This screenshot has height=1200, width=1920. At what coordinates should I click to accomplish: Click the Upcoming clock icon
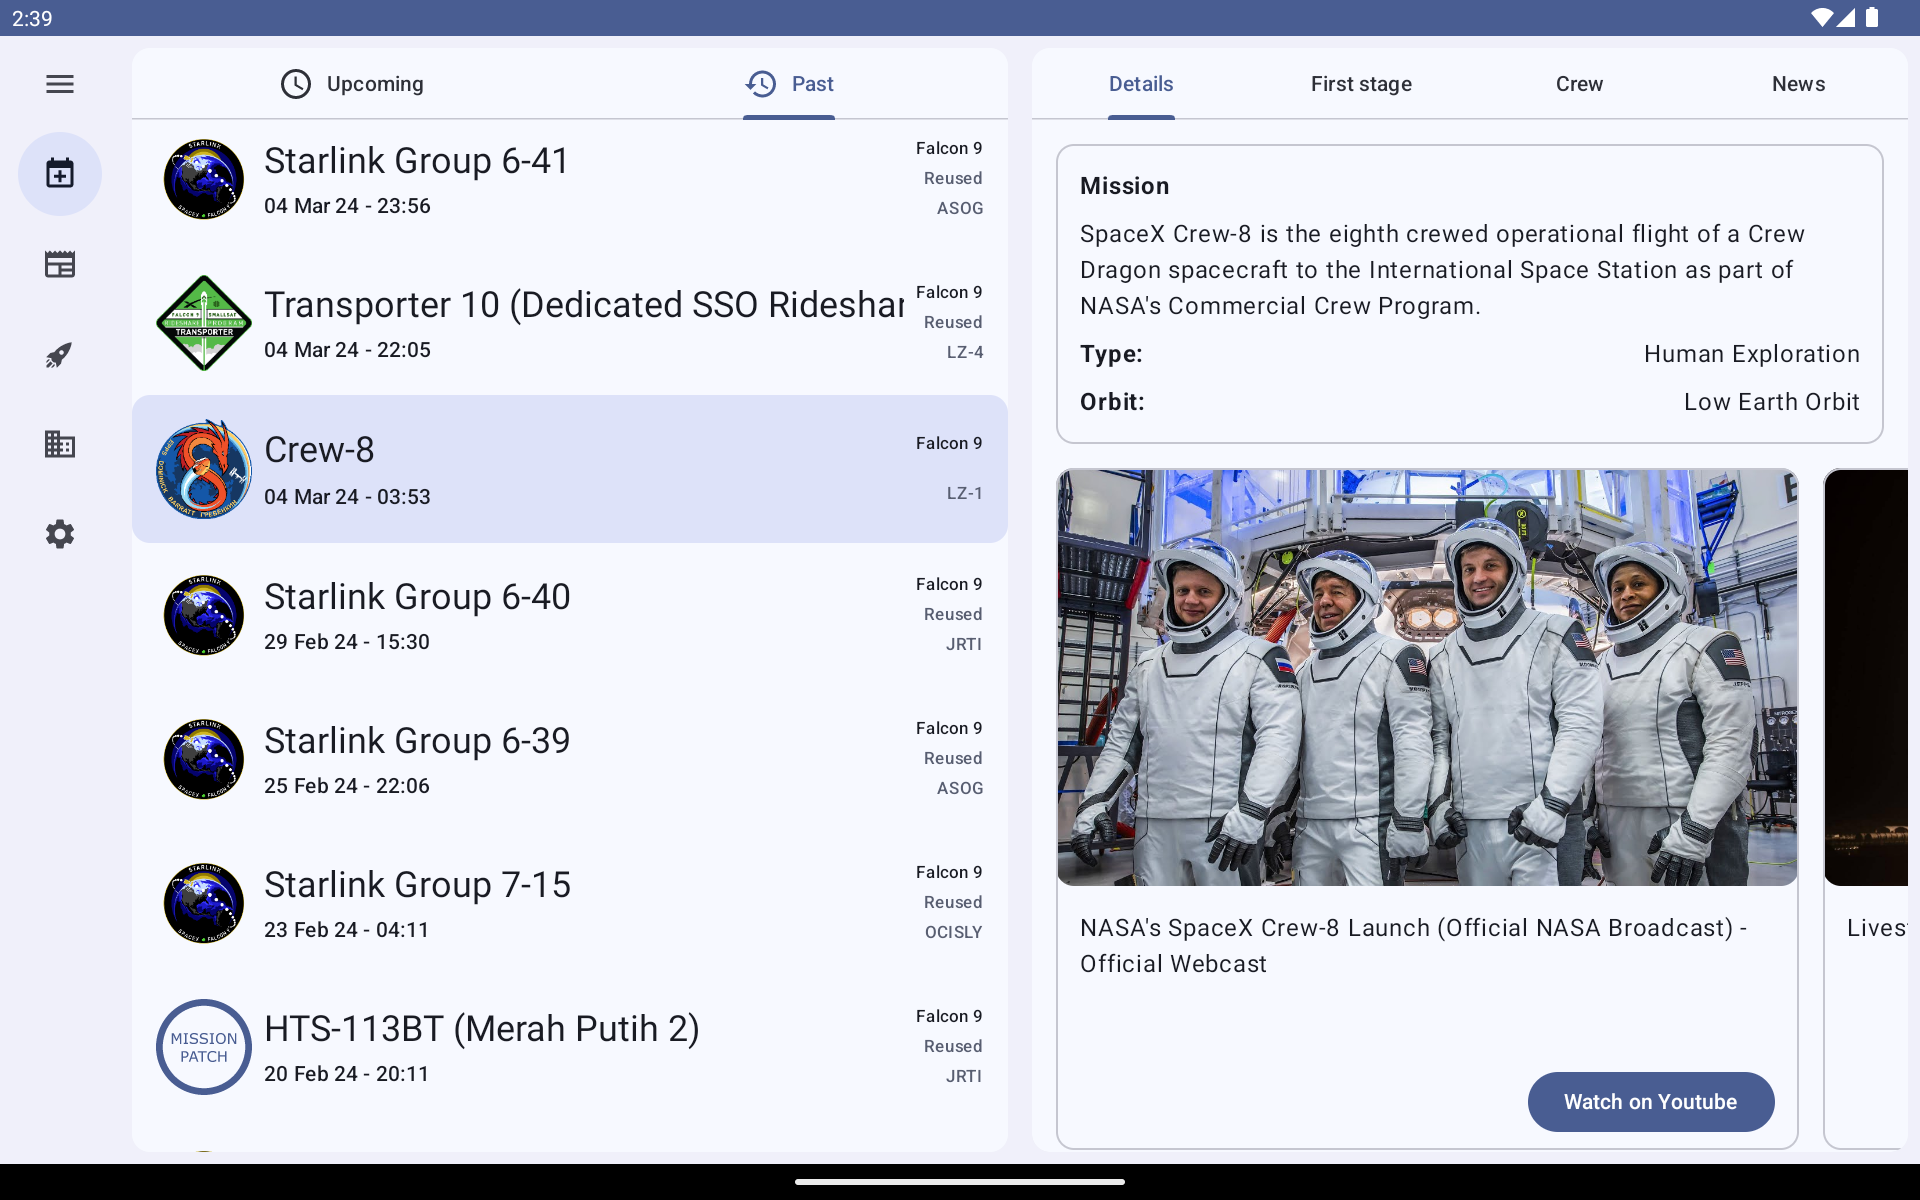(296, 84)
